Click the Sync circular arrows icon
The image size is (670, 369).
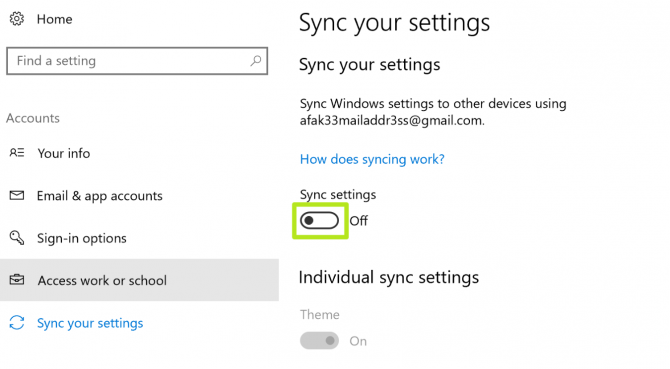click(17, 322)
